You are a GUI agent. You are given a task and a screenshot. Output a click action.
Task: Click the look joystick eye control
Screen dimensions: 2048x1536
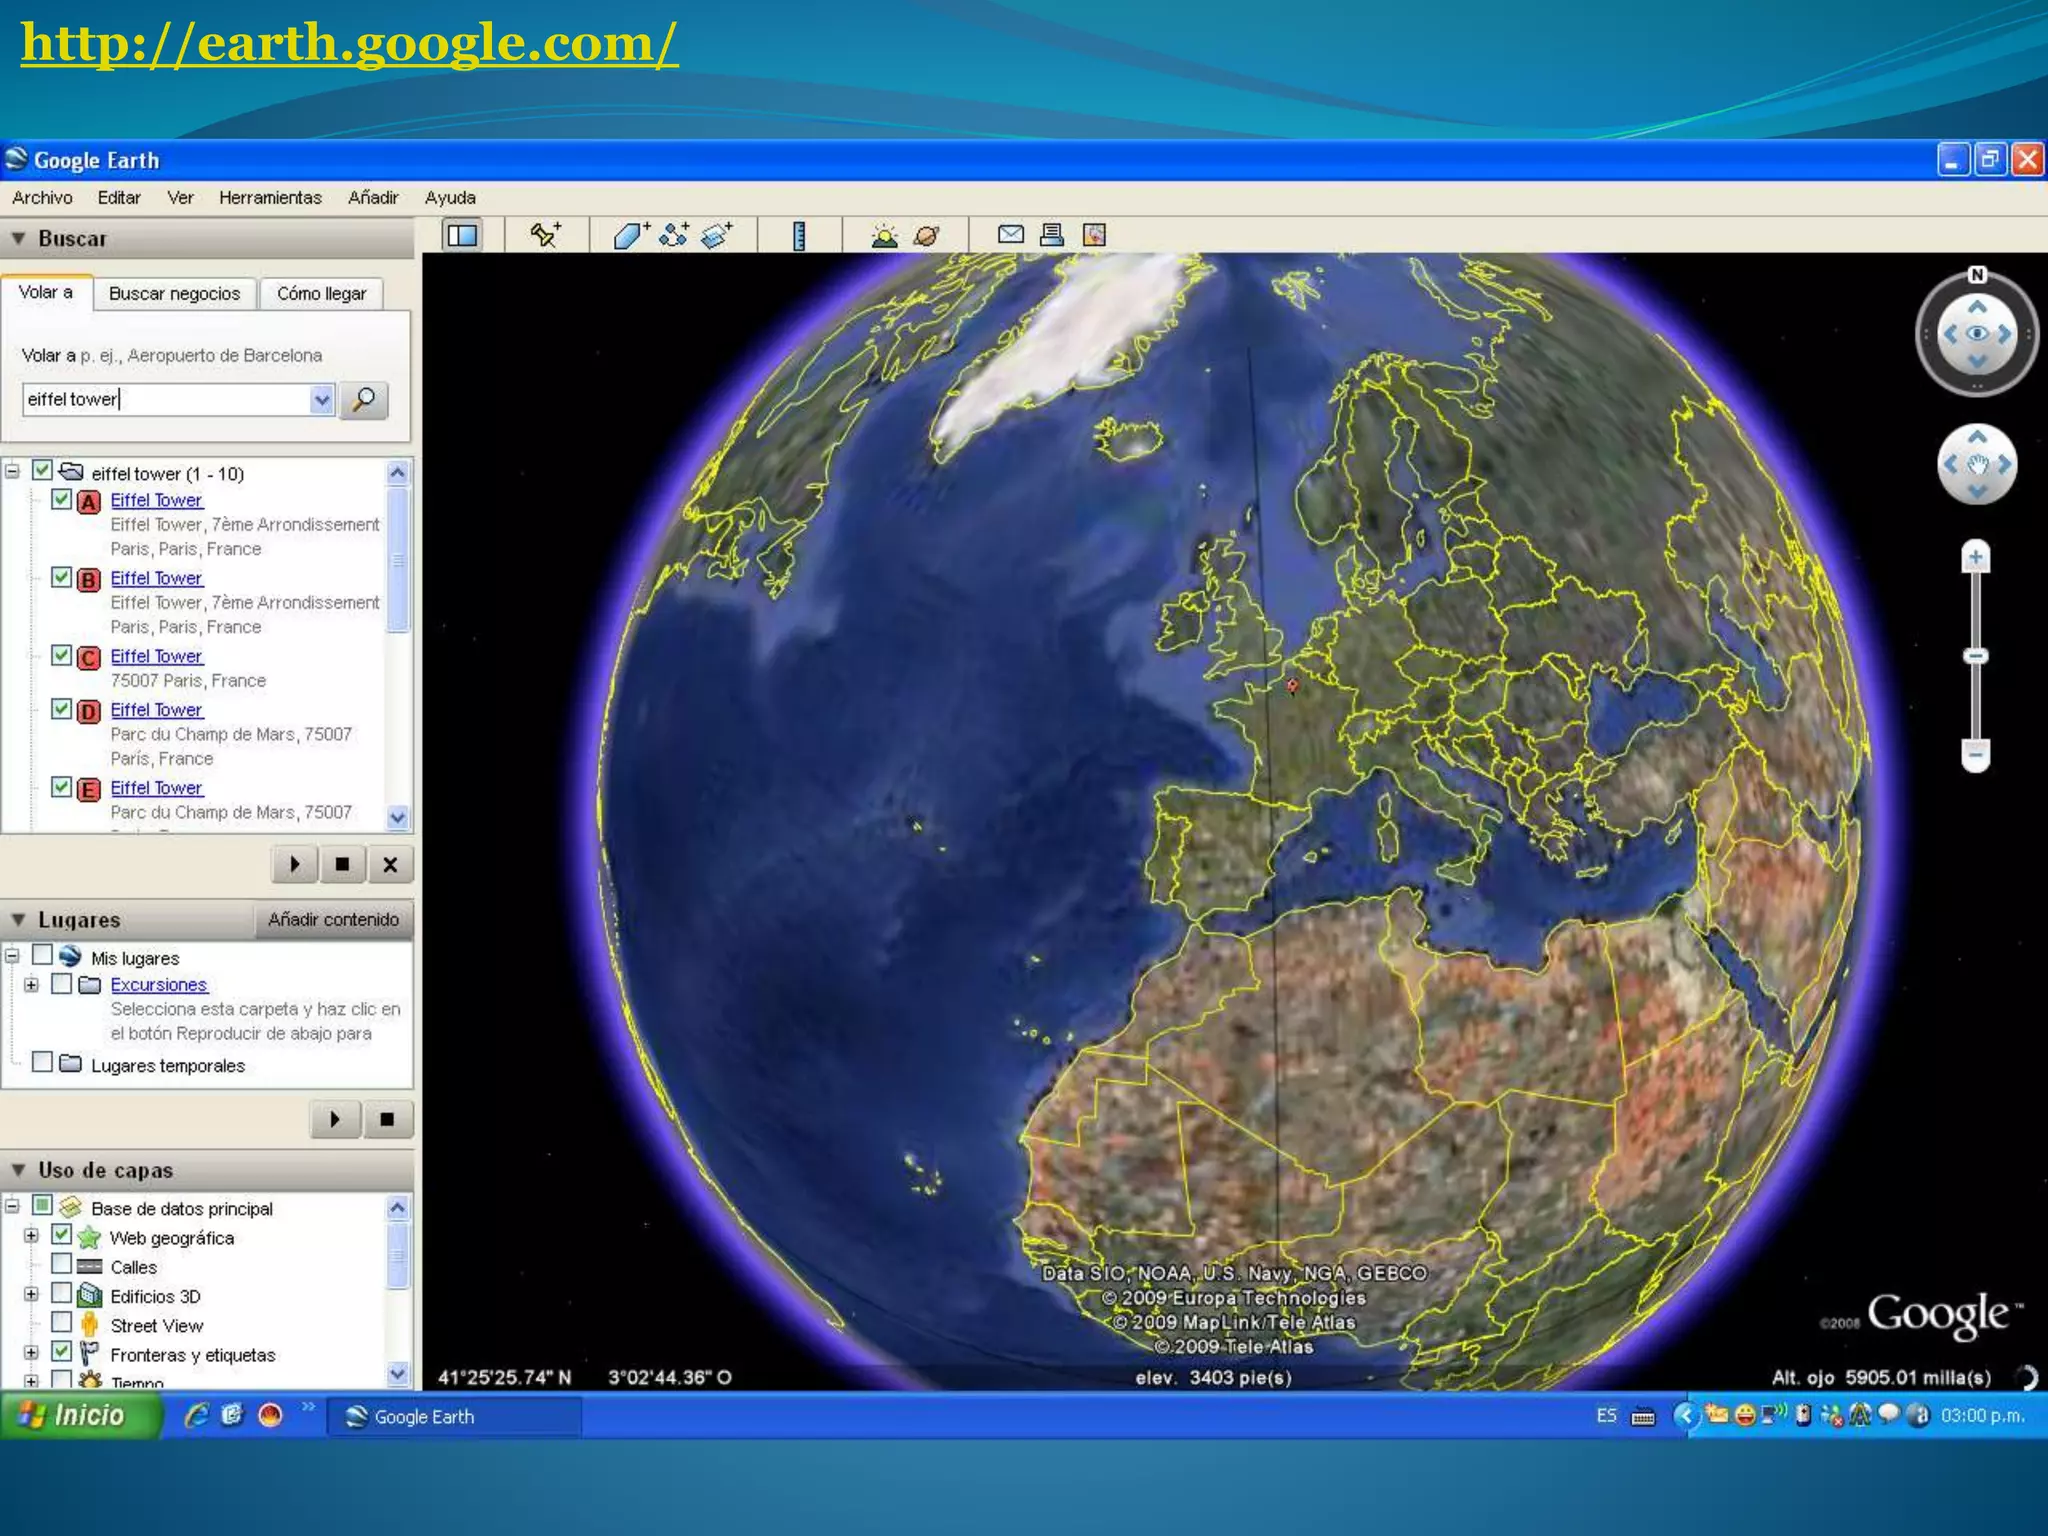(1977, 334)
